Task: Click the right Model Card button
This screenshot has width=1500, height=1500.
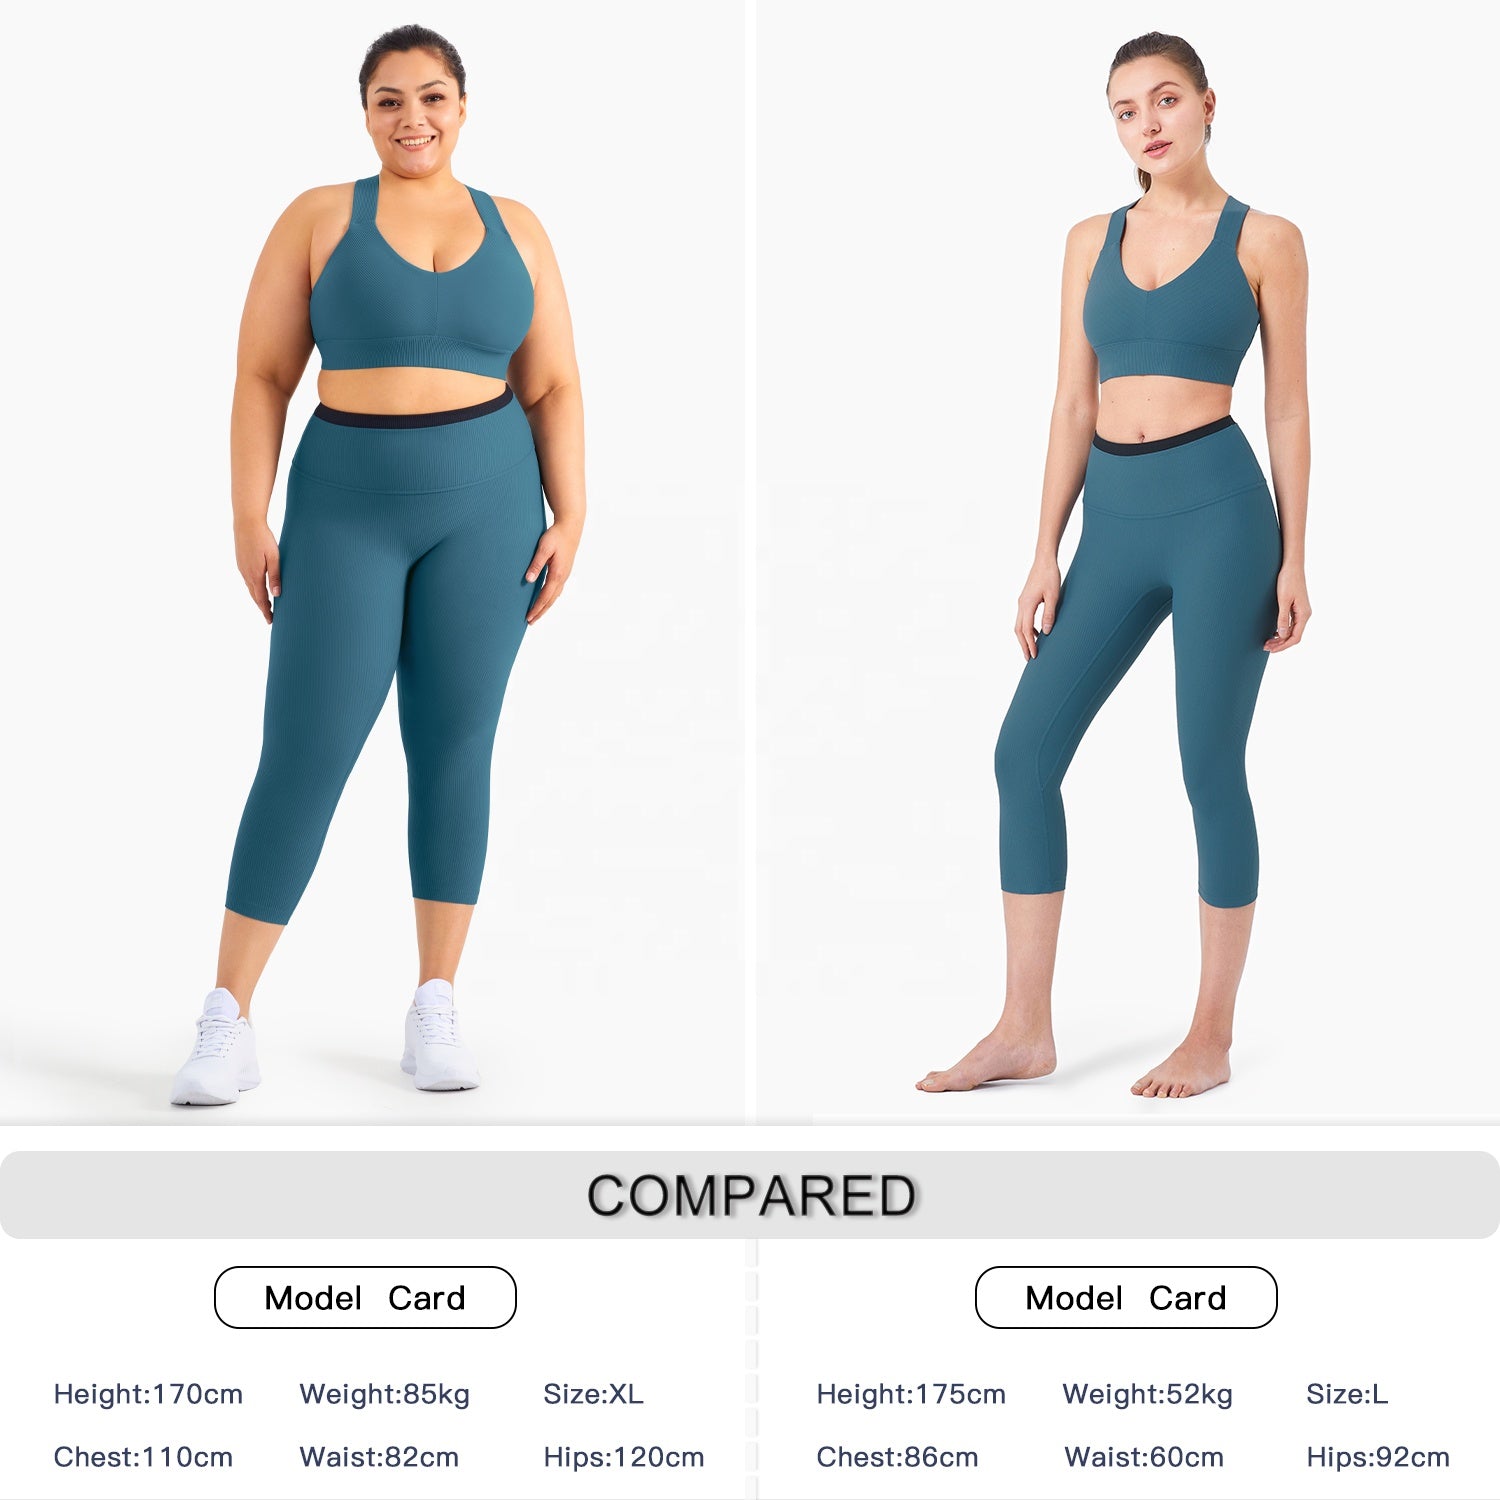Action: (1126, 1297)
